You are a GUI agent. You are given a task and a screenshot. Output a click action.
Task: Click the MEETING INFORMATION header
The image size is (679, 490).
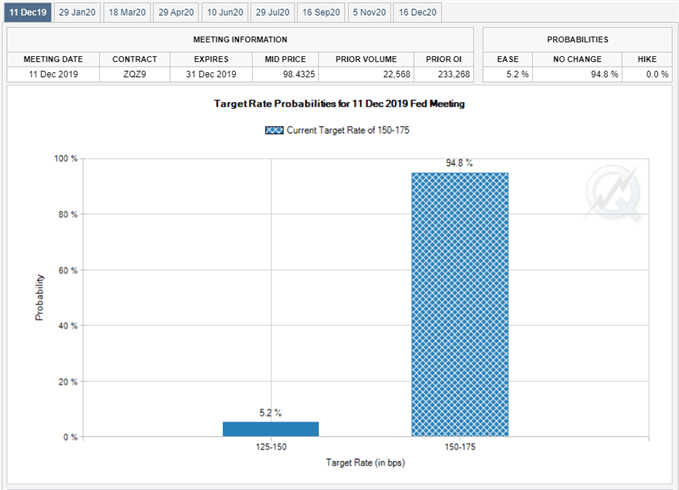point(240,40)
